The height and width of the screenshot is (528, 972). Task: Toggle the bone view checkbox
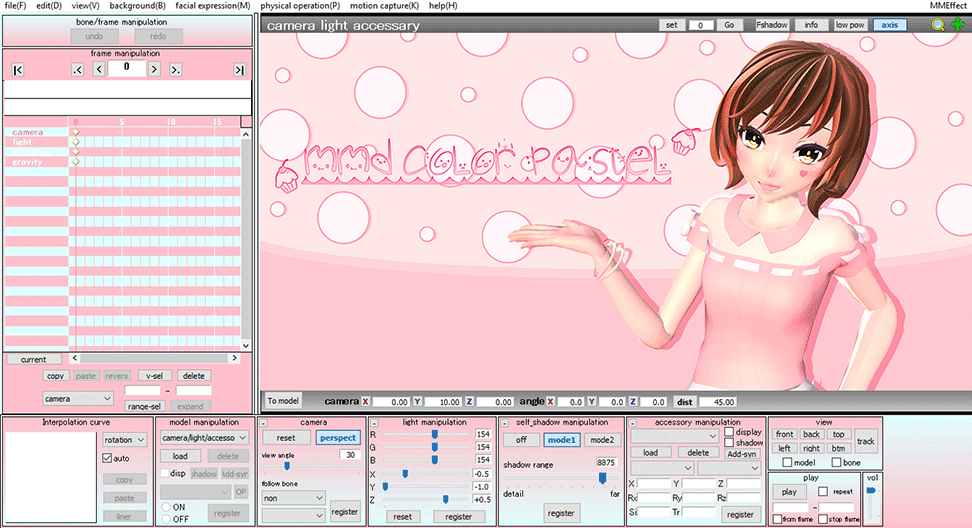tap(836, 462)
